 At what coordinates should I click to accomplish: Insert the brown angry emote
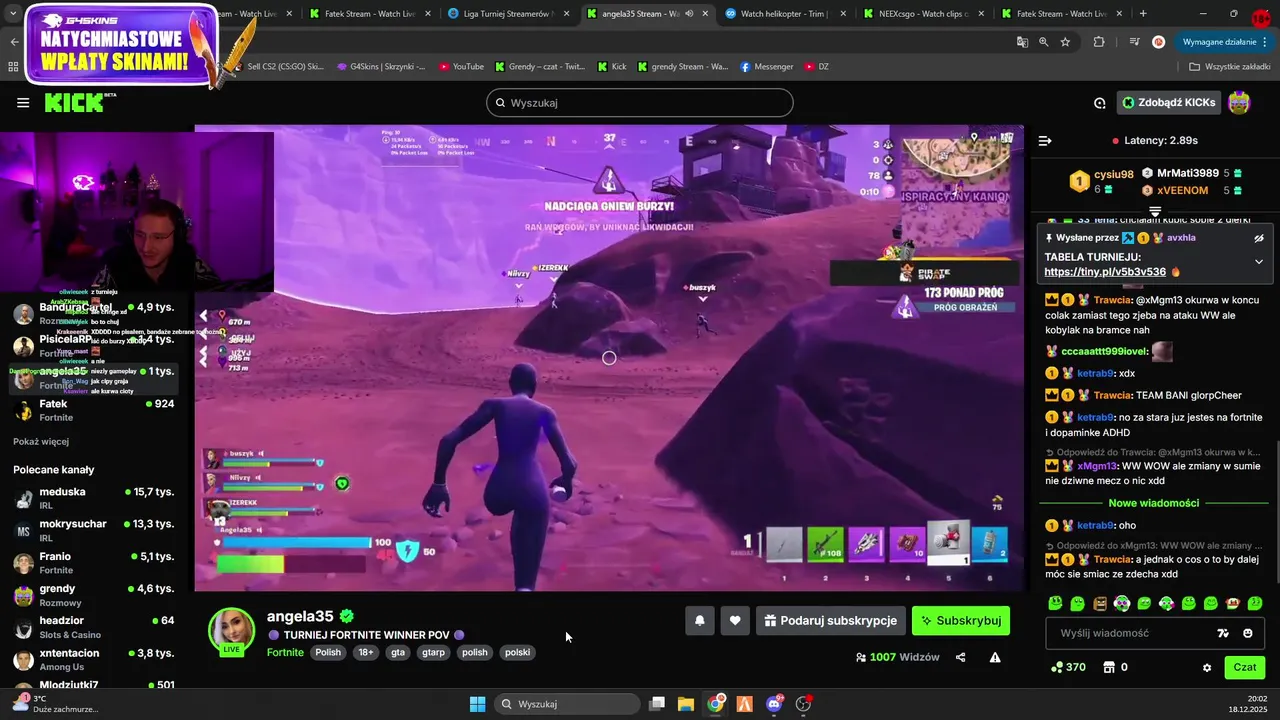pyautogui.click(x=1100, y=603)
